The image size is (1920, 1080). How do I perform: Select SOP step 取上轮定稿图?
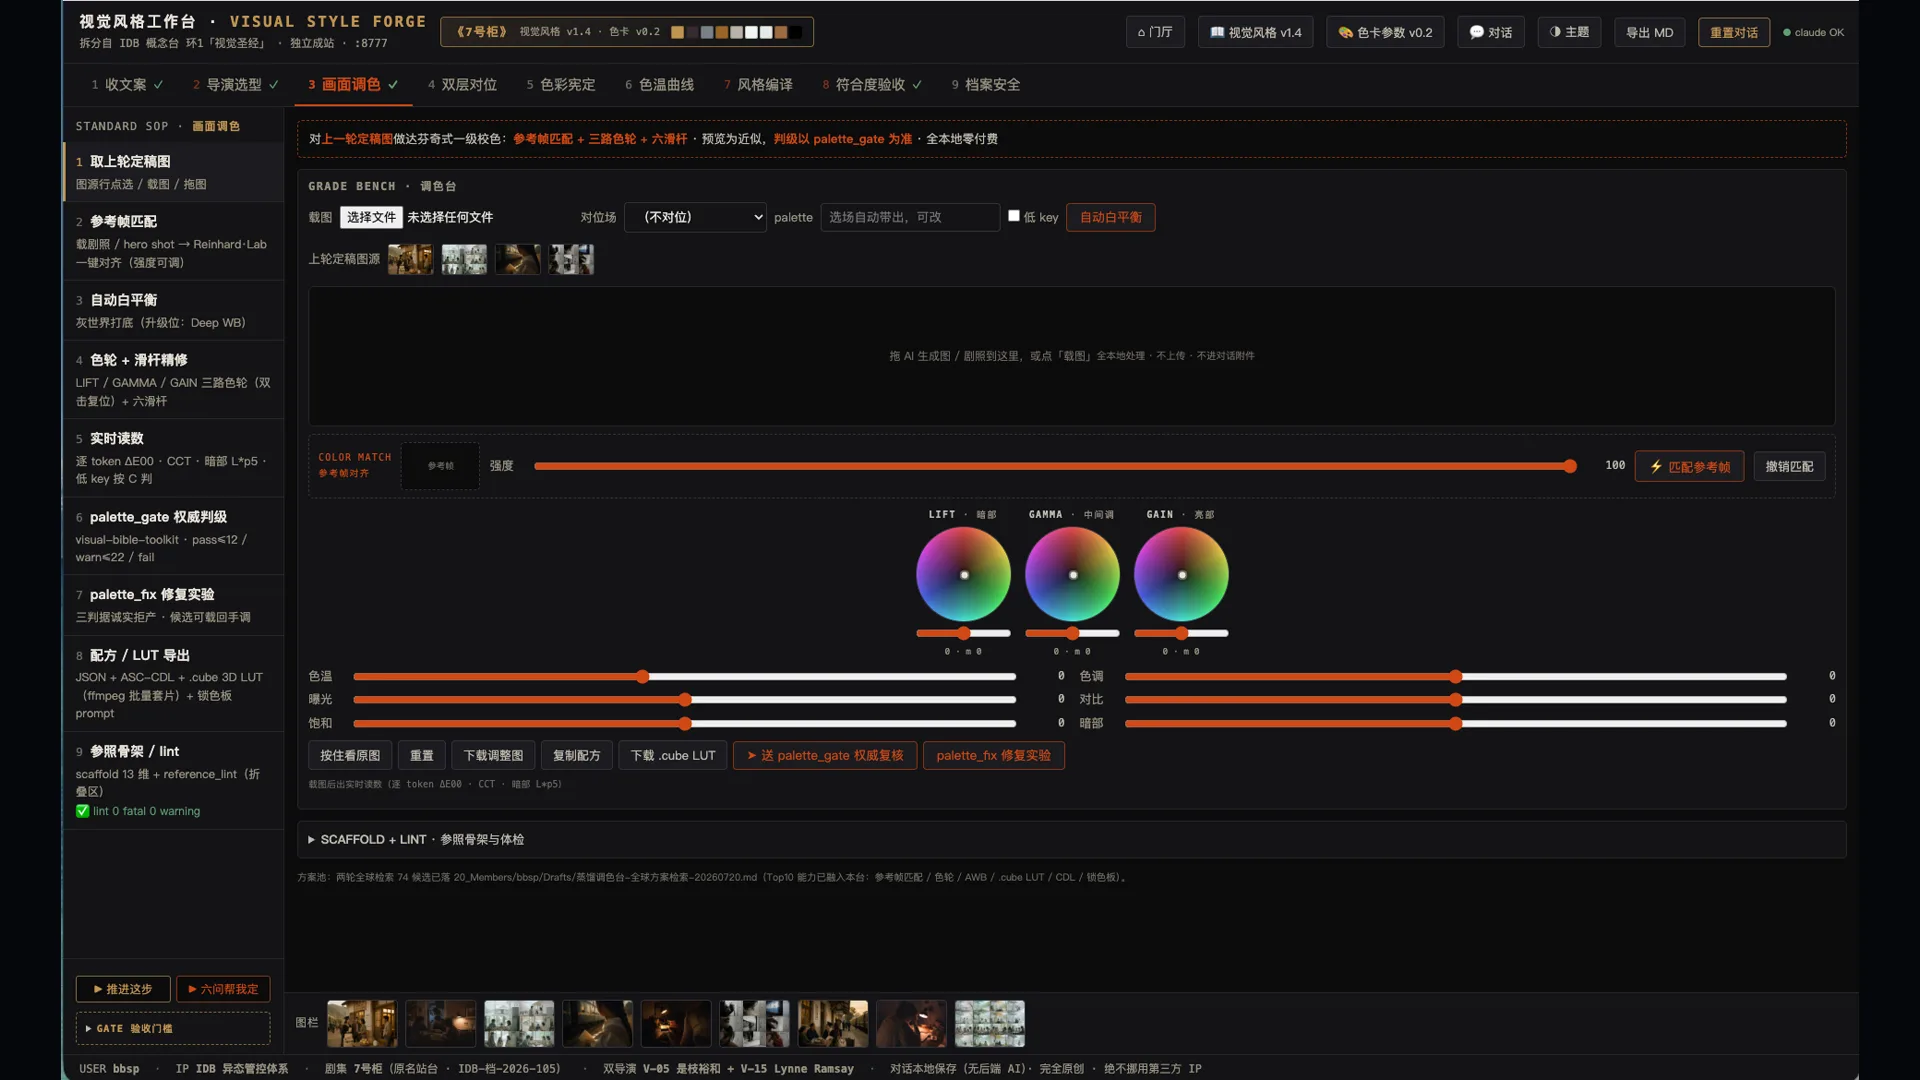174,172
